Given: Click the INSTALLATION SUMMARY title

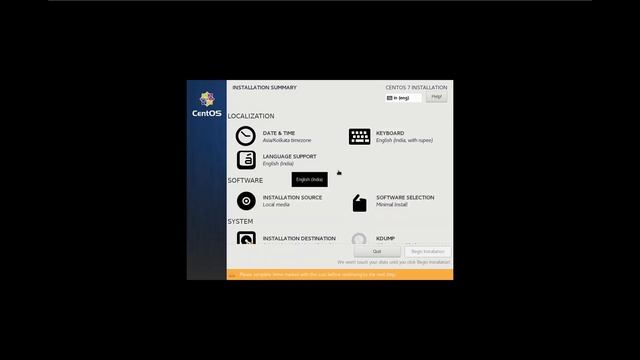Looking at the screenshot, I should click(264, 87).
